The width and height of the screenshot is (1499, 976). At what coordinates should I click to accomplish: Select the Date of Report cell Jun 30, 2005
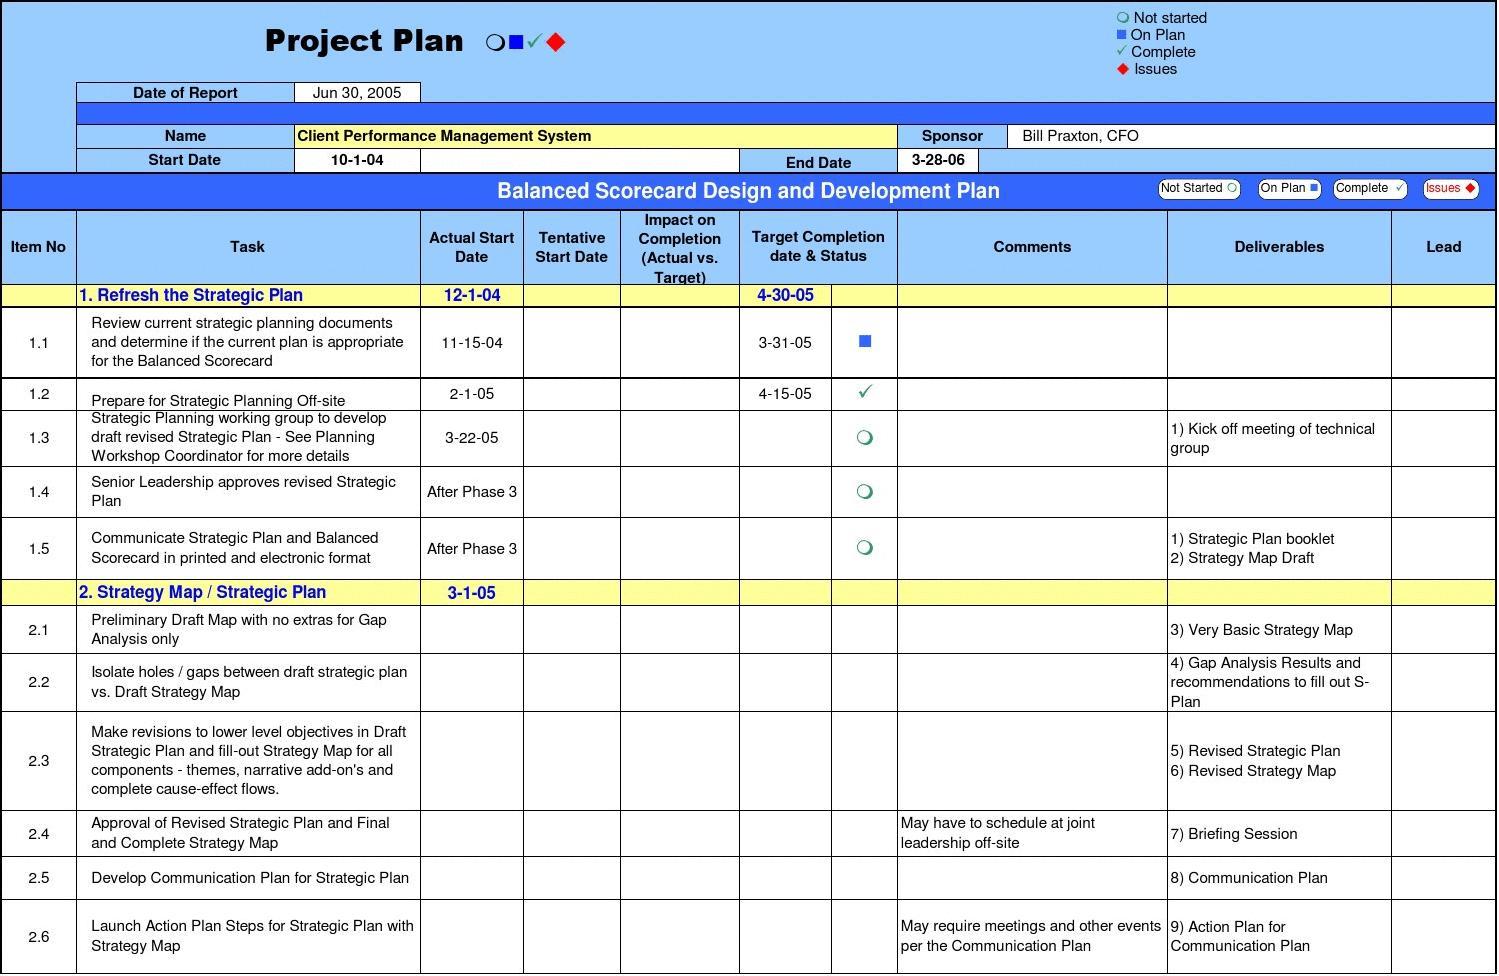tap(357, 93)
